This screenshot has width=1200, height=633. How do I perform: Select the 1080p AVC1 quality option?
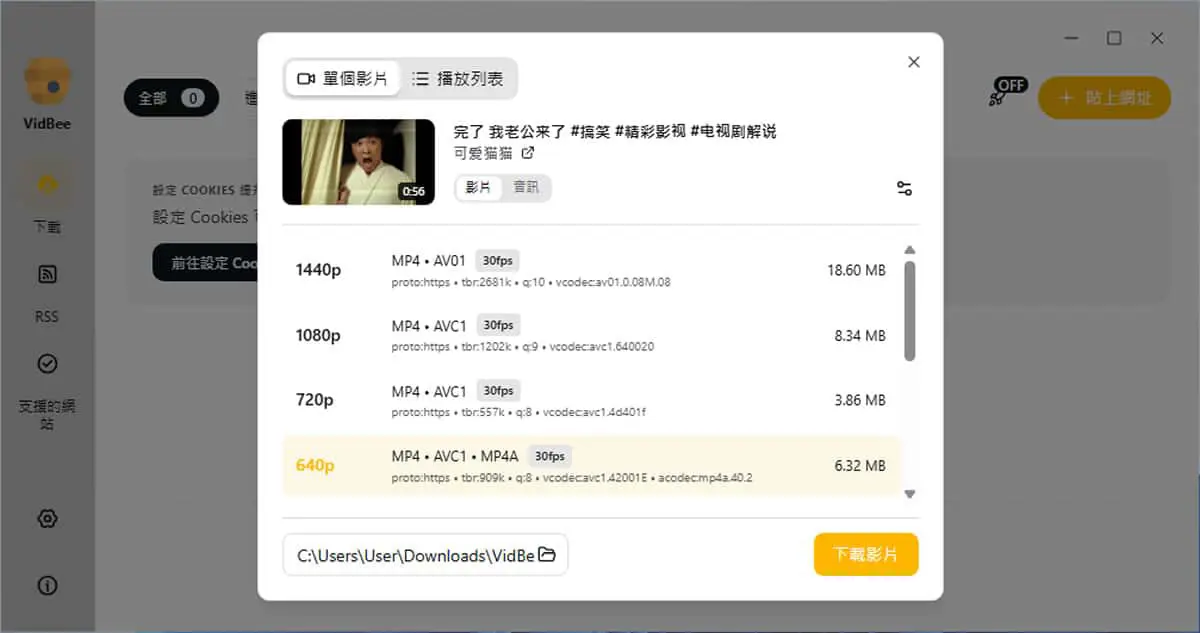pyautogui.click(x=592, y=335)
